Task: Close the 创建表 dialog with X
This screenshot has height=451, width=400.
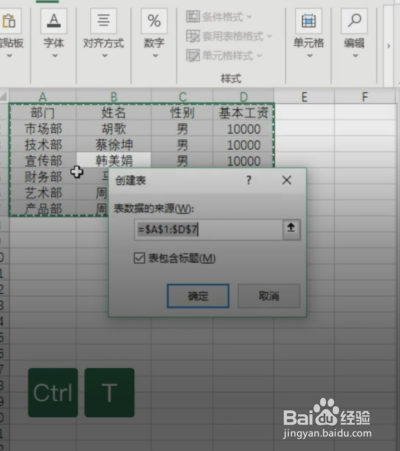Action: tap(287, 180)
